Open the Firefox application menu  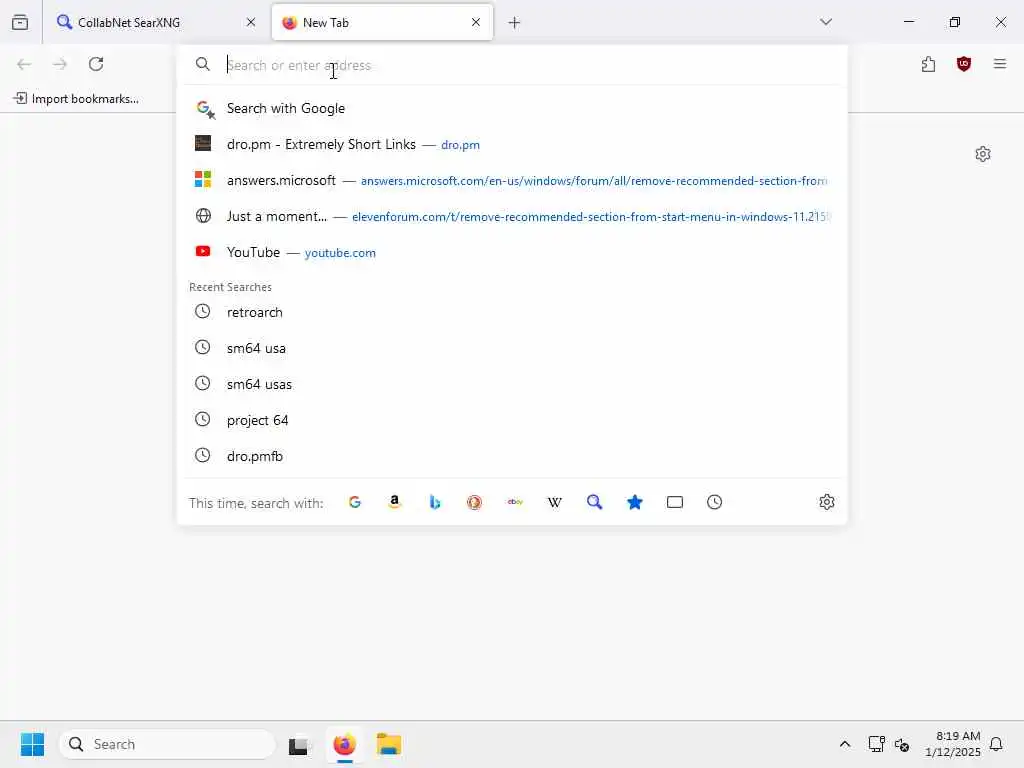click(1000, 64)
